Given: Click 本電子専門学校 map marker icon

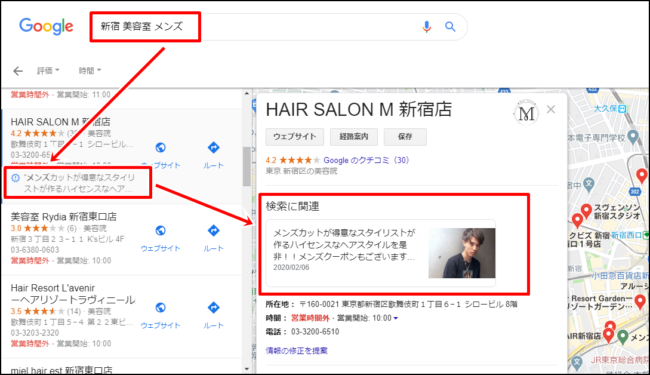Looking at the screenshot, I should click(633, 136).
